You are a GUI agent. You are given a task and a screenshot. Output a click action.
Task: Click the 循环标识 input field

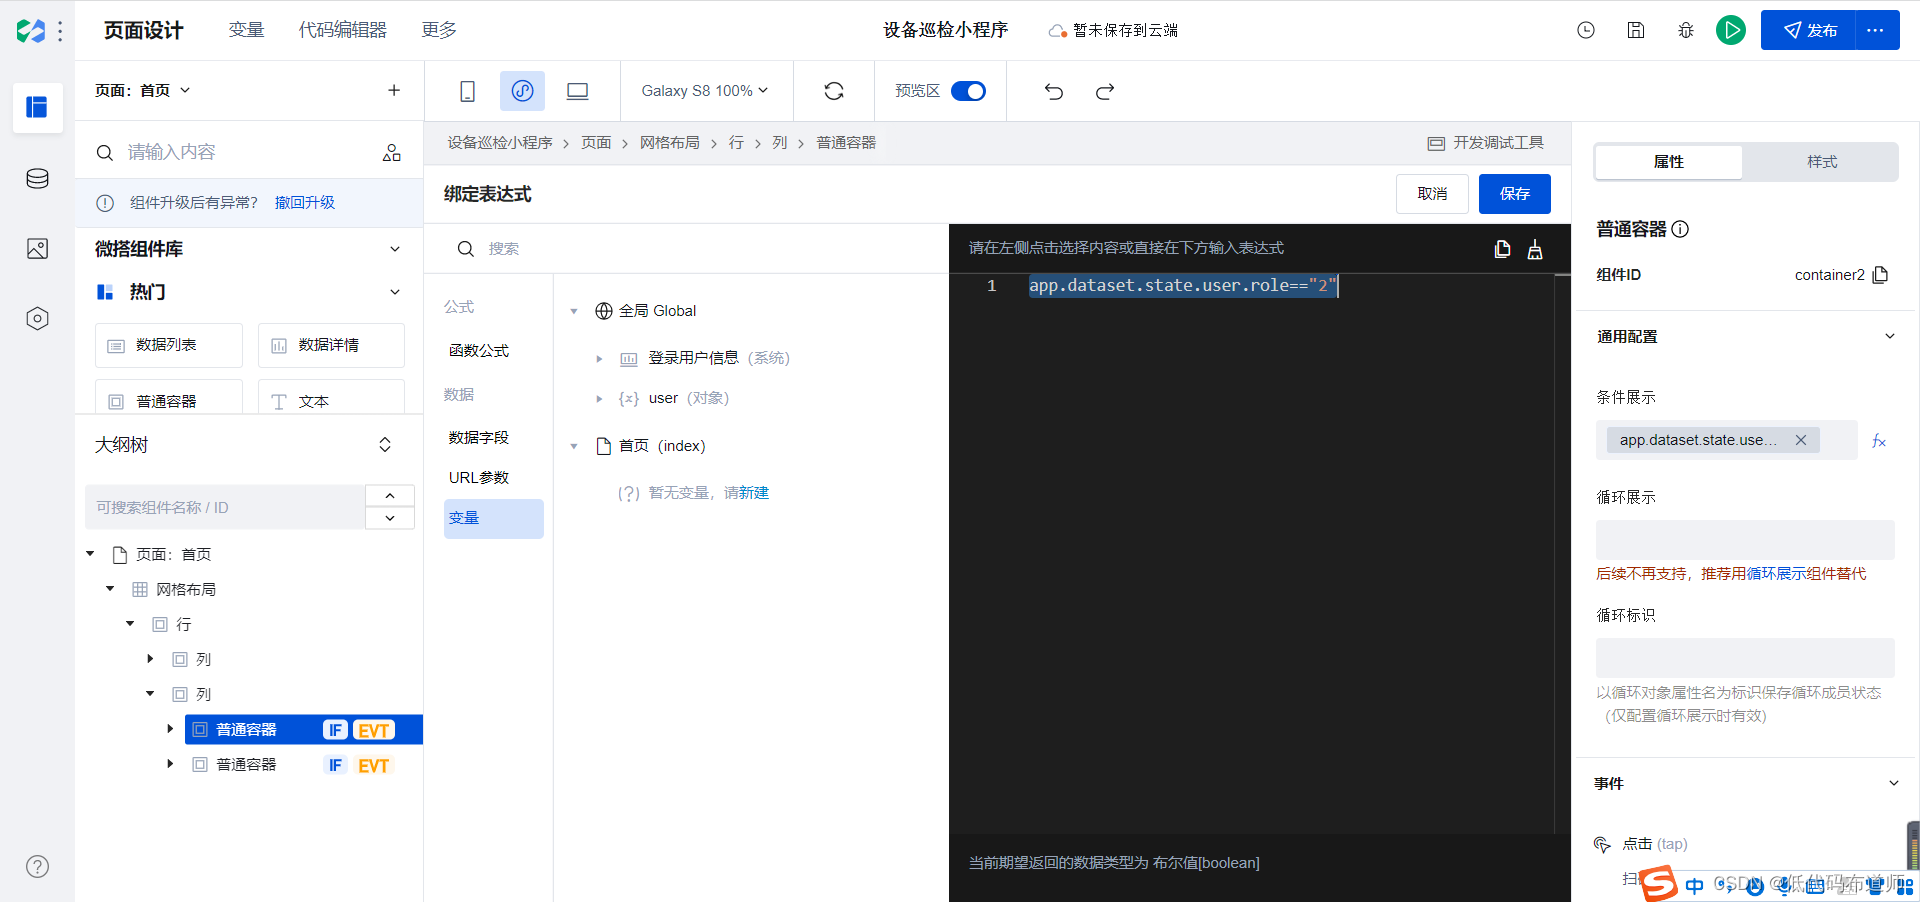(1745, 658)
